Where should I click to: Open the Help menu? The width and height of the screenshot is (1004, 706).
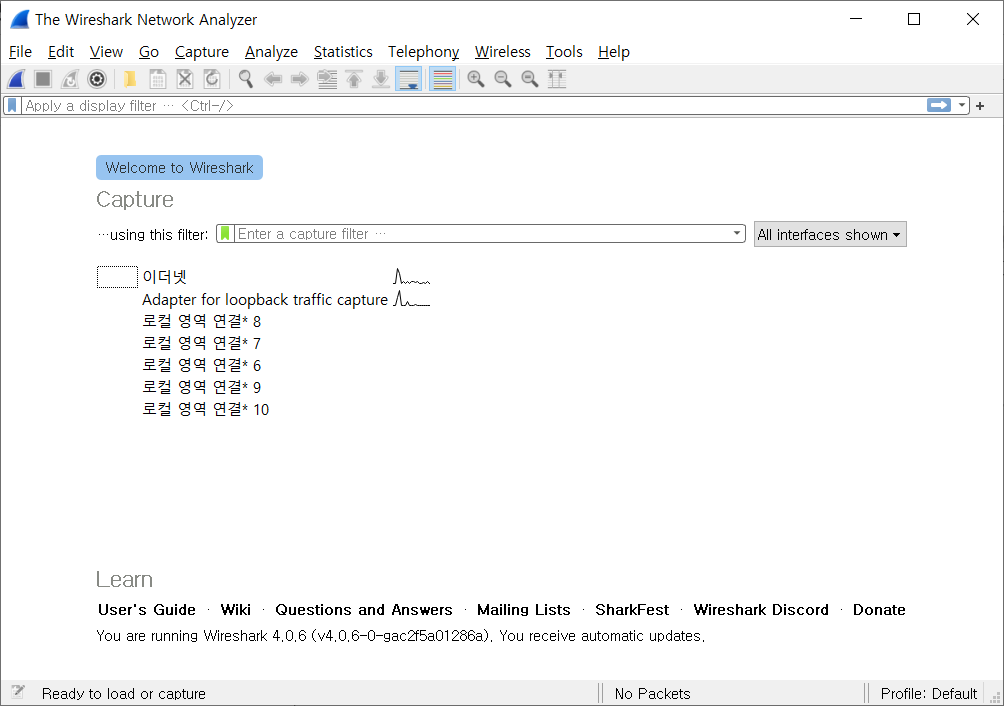pos(614,52)
